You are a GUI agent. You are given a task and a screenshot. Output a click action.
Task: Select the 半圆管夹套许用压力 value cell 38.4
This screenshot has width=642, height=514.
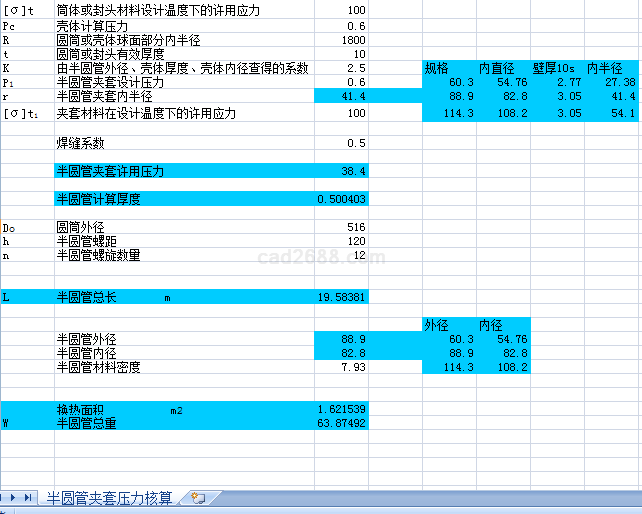pos(341,171)
